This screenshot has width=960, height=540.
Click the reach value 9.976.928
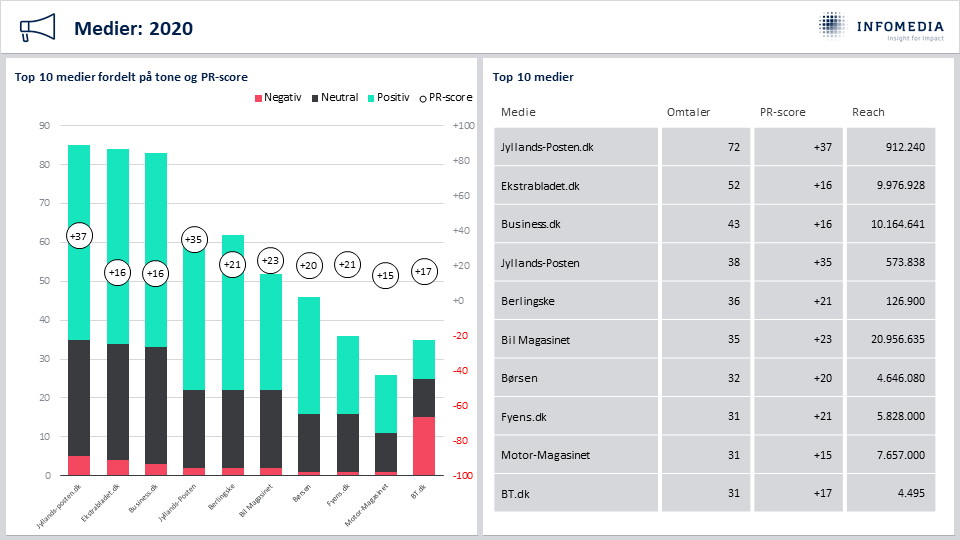(x=901, y=186)
